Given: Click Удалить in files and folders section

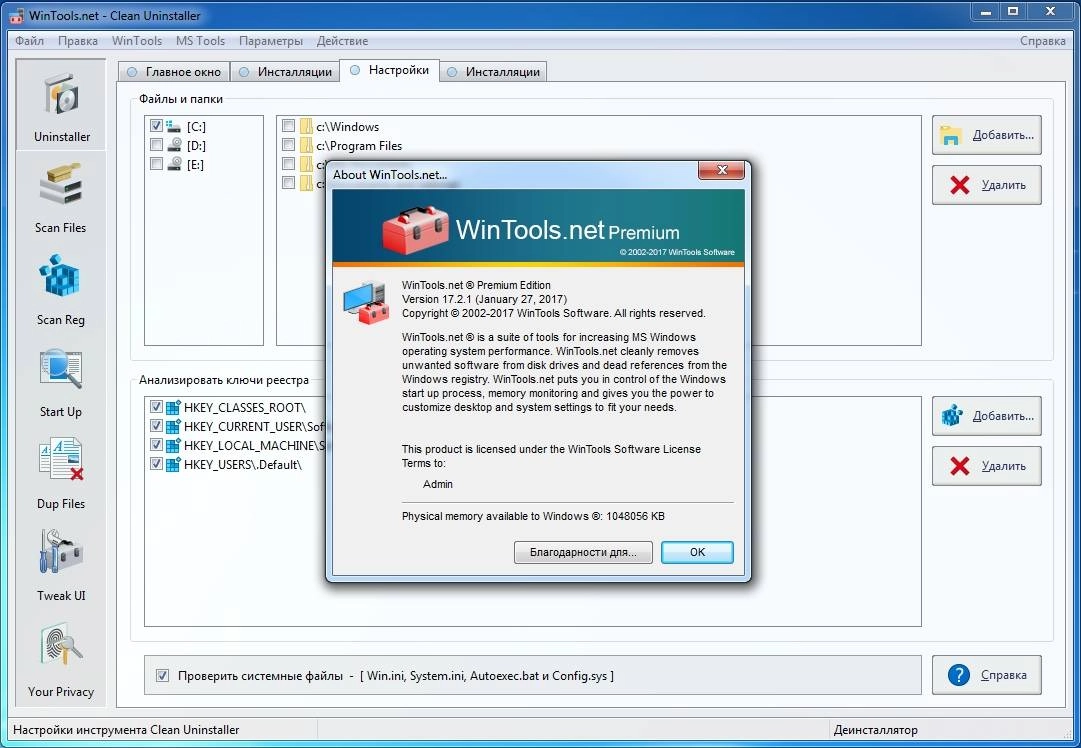Looking at the screenshot, I should click(987, 185).
